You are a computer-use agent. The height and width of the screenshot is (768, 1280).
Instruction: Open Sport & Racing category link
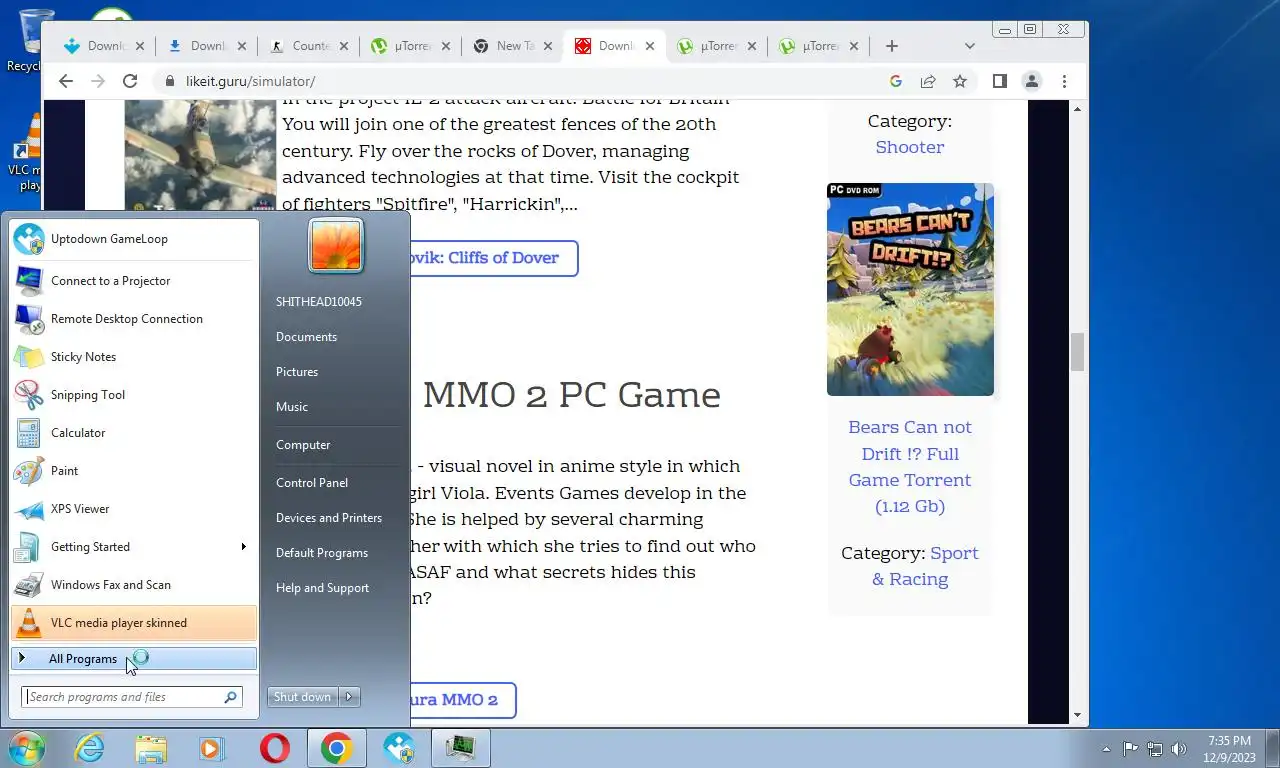pyautogui.click(x=925, y=566)
